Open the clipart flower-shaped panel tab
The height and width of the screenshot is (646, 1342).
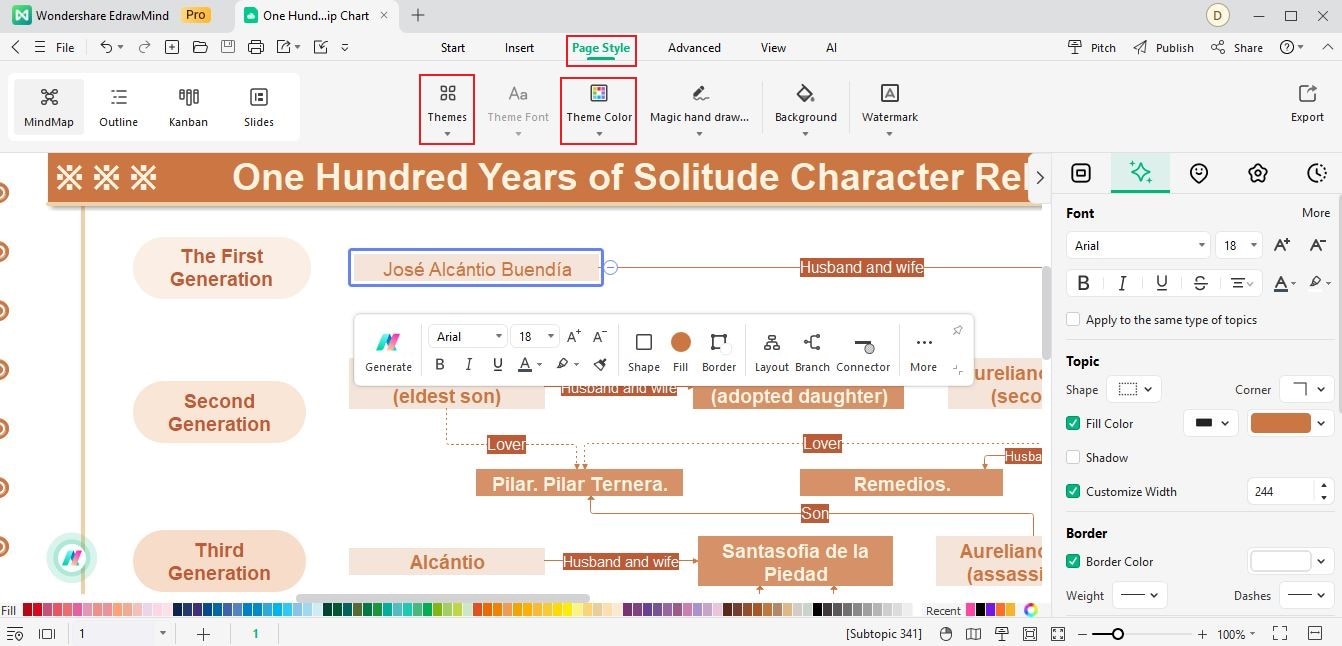(x=1258, y=173)
